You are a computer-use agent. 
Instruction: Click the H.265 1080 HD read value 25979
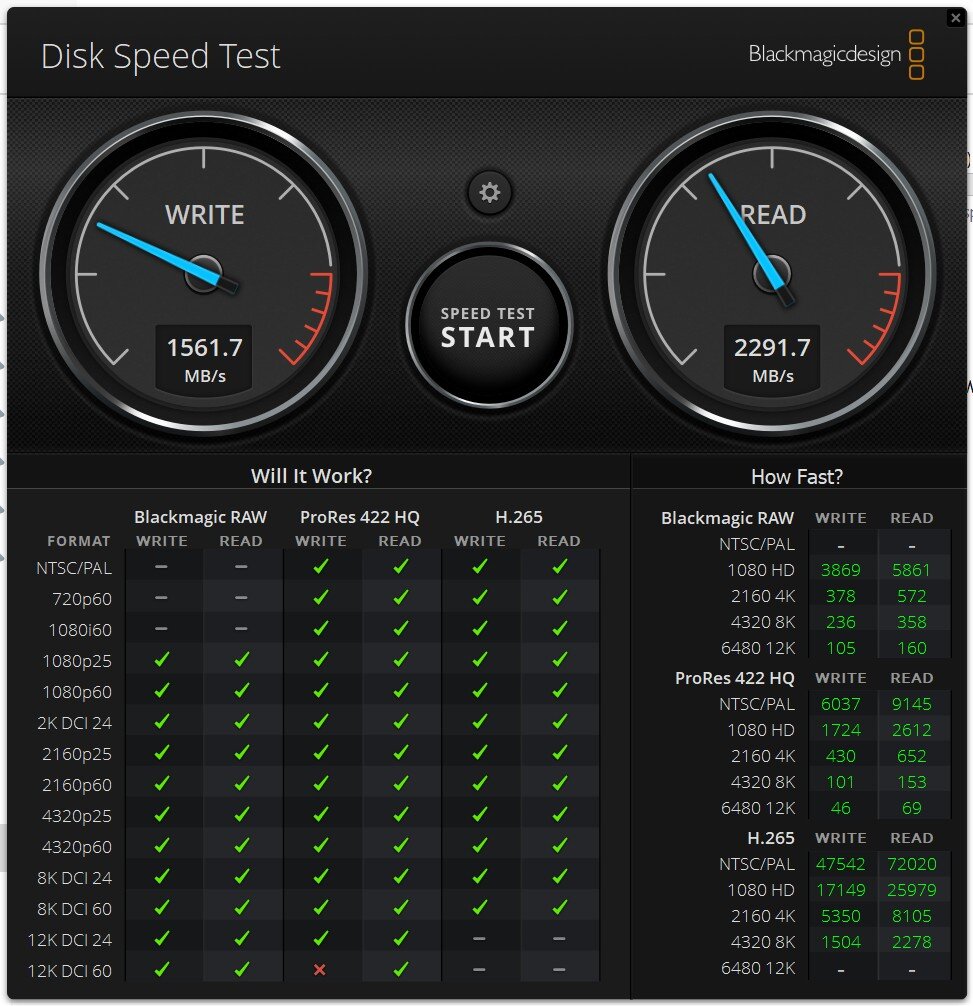click(911, 890)
